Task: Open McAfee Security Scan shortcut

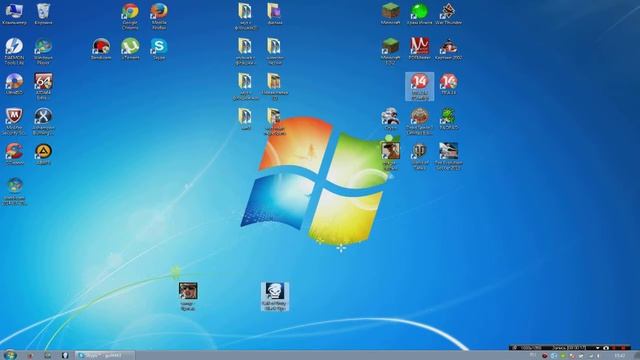Action: (14, 122)
